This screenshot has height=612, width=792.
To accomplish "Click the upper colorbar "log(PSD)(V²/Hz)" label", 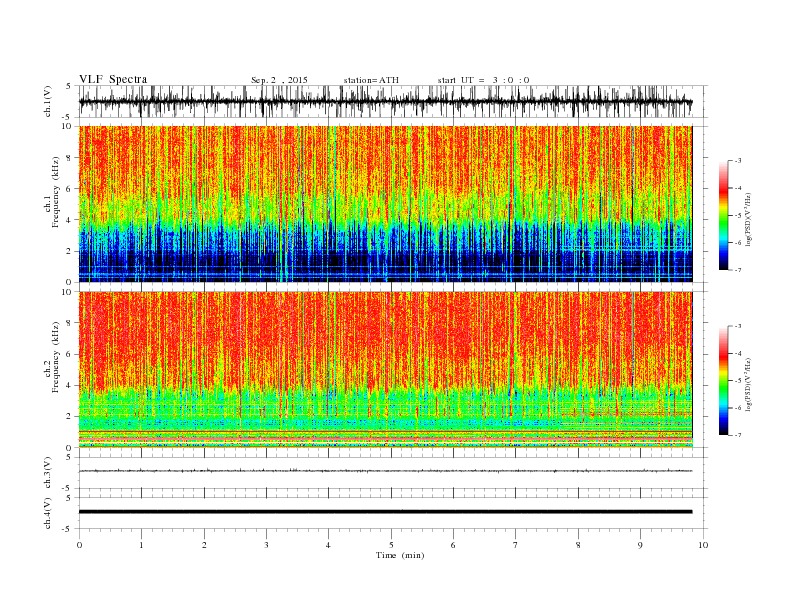I will tap(749, 219).
